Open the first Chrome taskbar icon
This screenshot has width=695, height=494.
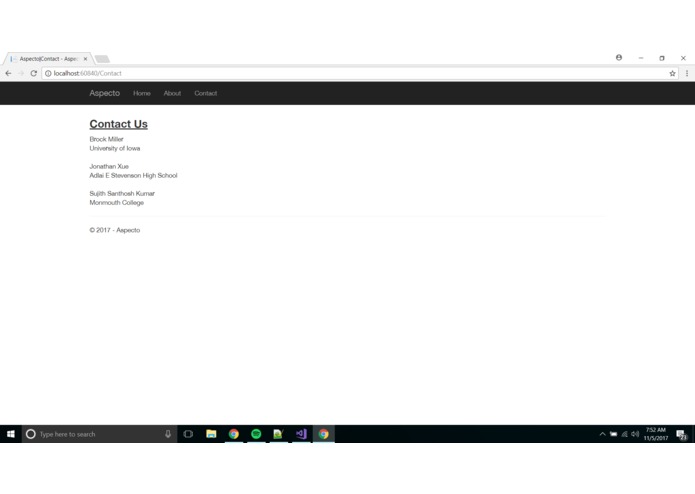click(234, 434)
